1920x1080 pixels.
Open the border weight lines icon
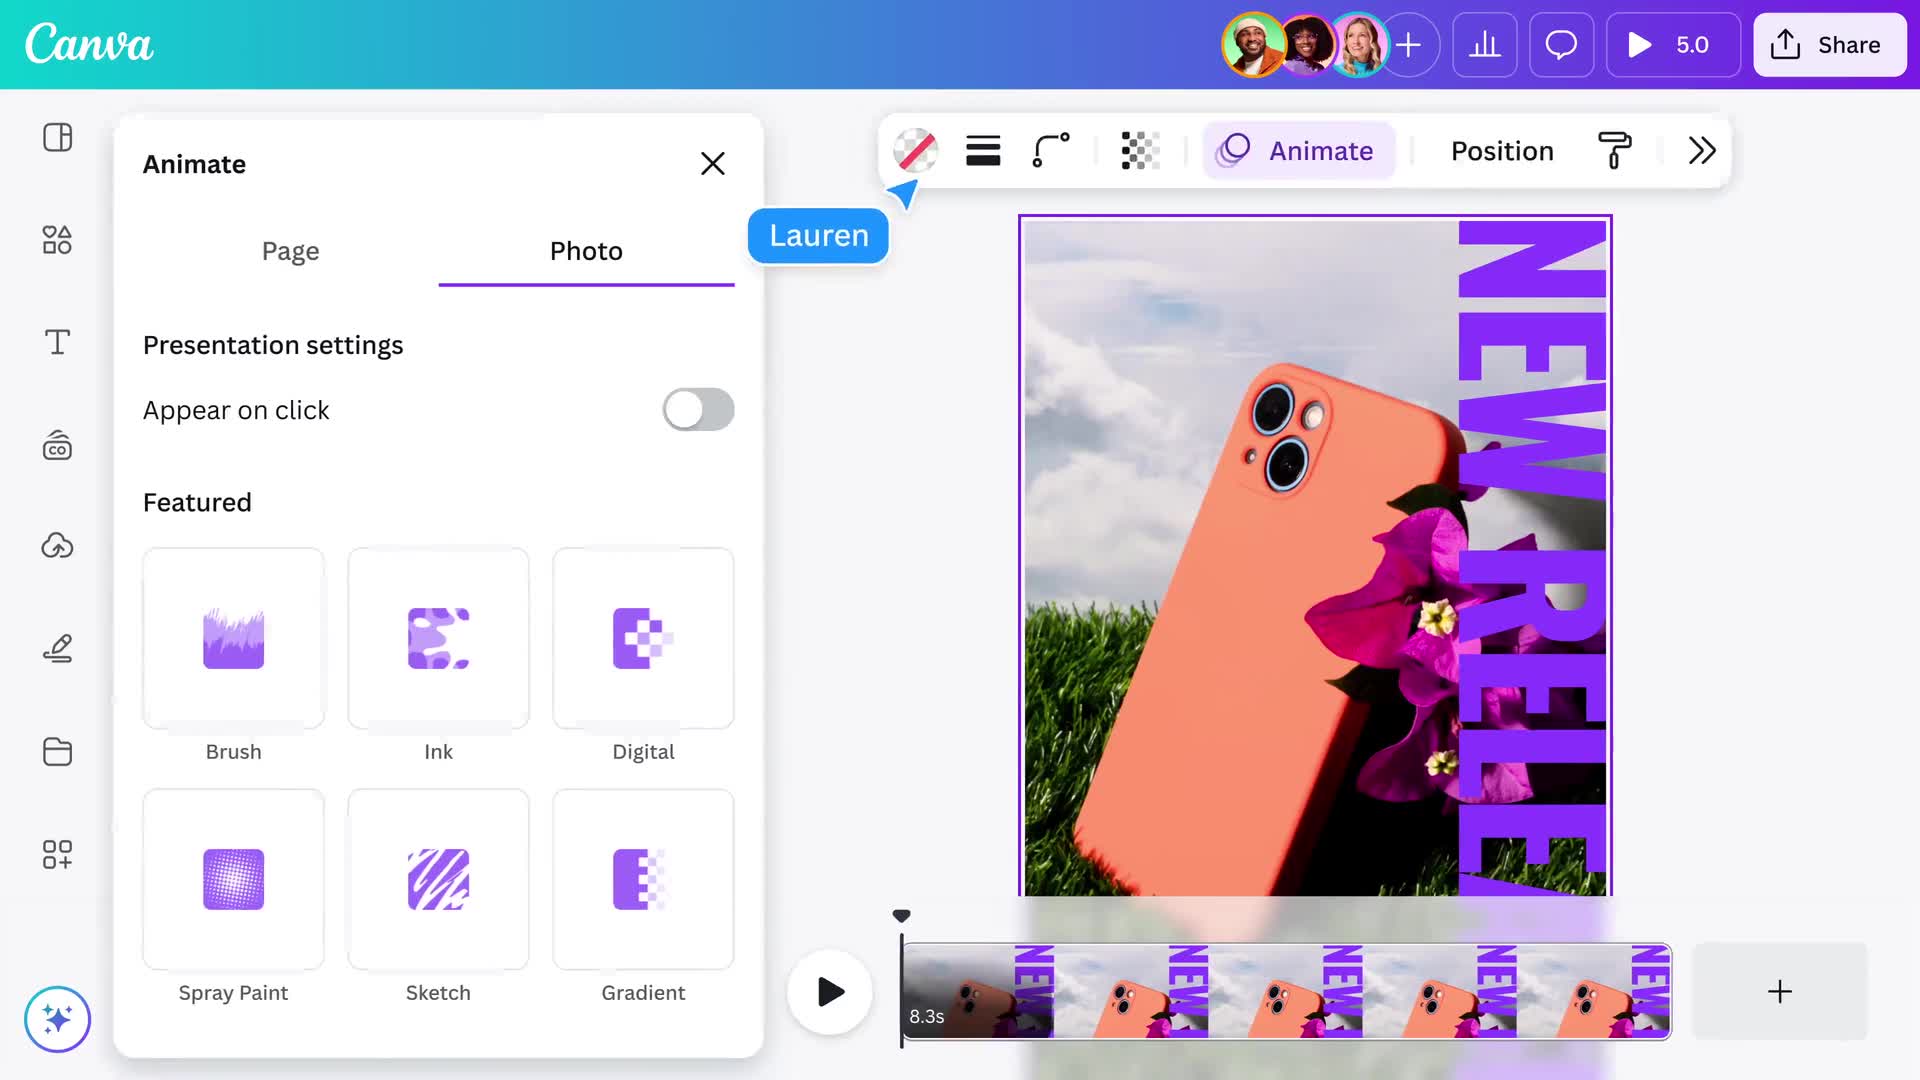click(x=983, y=151)
